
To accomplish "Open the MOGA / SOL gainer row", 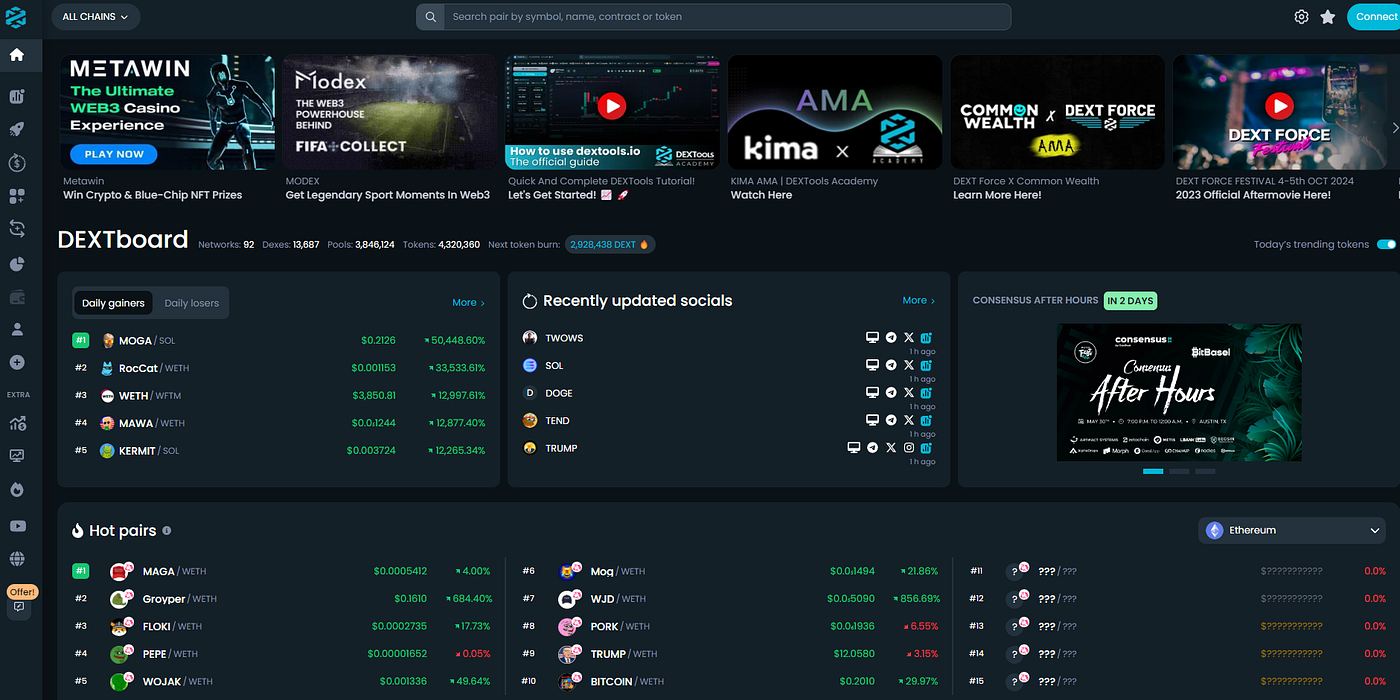I will [x=279, y=340].
